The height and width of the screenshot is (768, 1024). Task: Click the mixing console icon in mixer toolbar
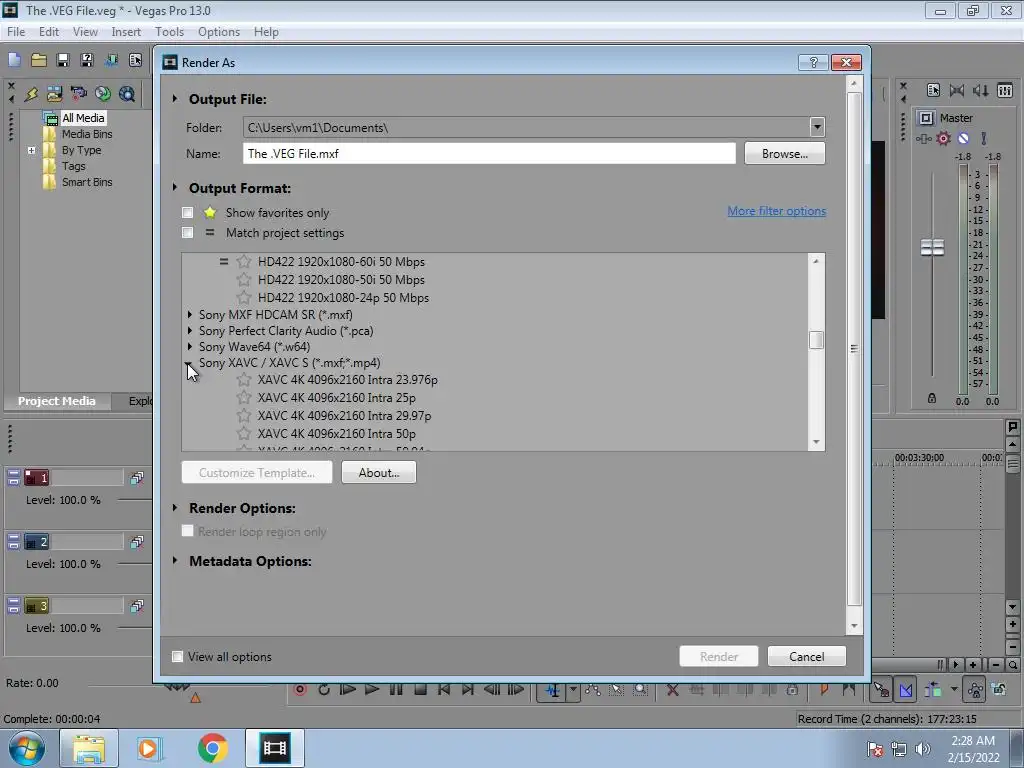[1005, 90]
